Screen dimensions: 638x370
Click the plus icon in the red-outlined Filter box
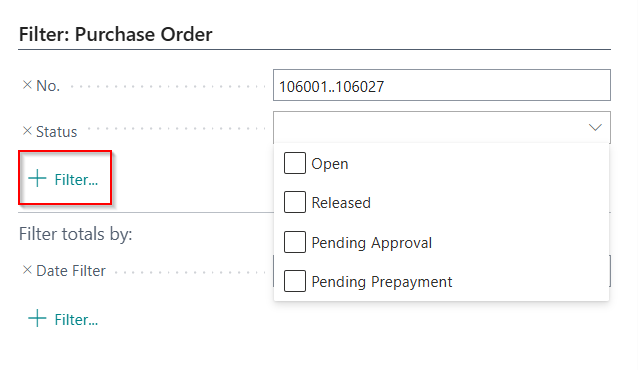[x=37, y=178]
